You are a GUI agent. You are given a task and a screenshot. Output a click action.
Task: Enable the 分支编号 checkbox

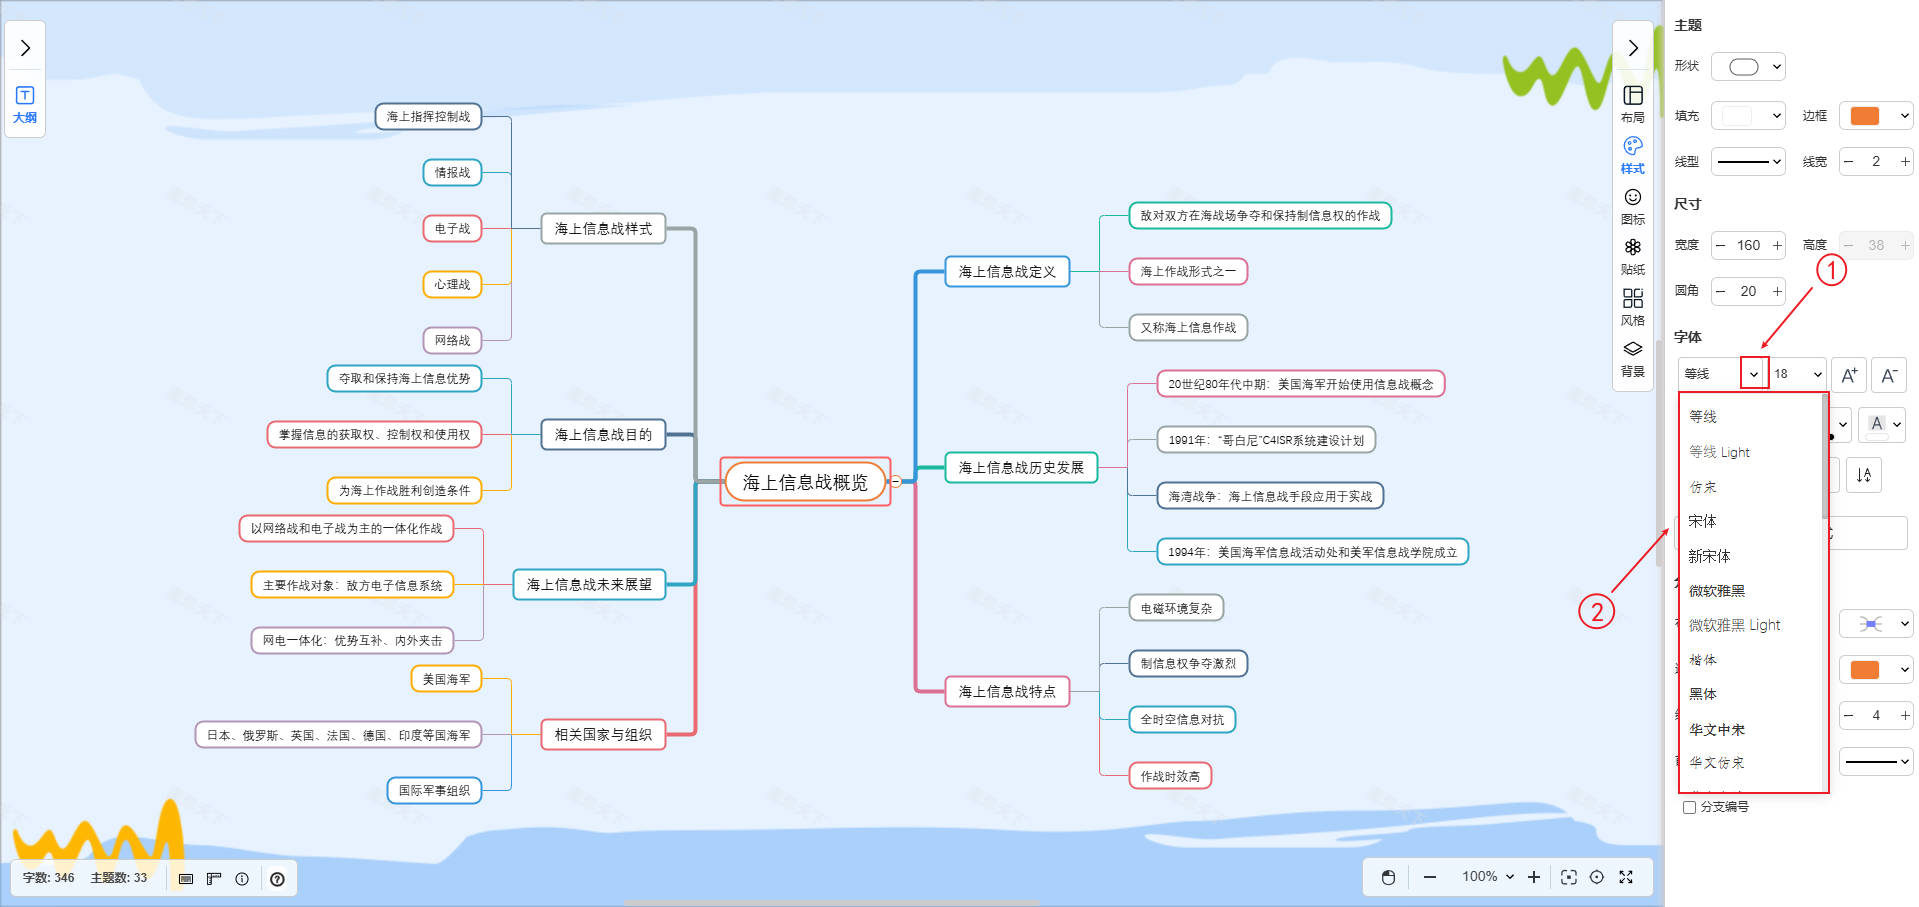[1689, 807]
